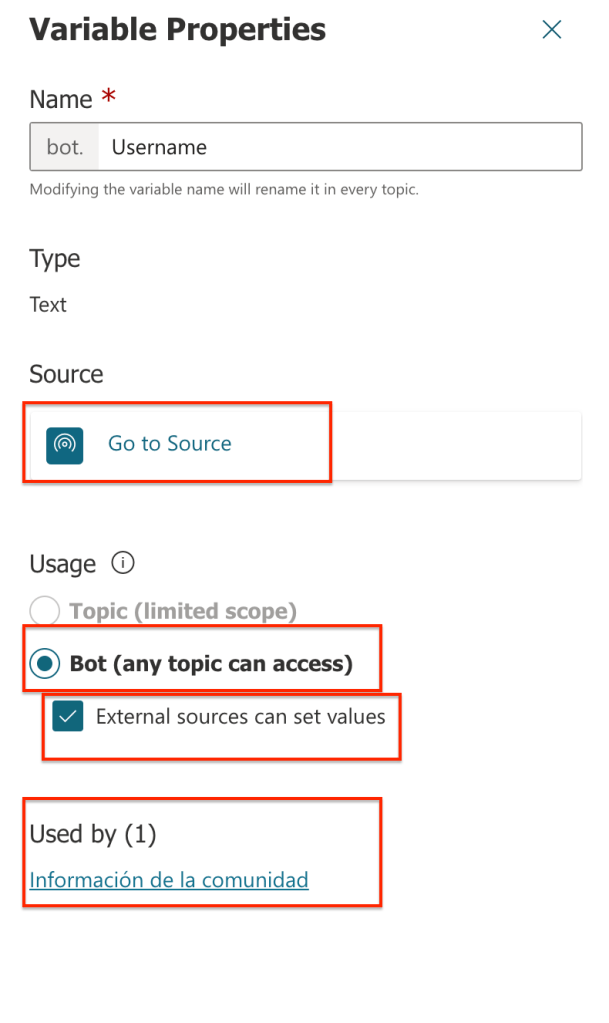Click the Source section heading
609x1023 pixels.
coord(66,374)
